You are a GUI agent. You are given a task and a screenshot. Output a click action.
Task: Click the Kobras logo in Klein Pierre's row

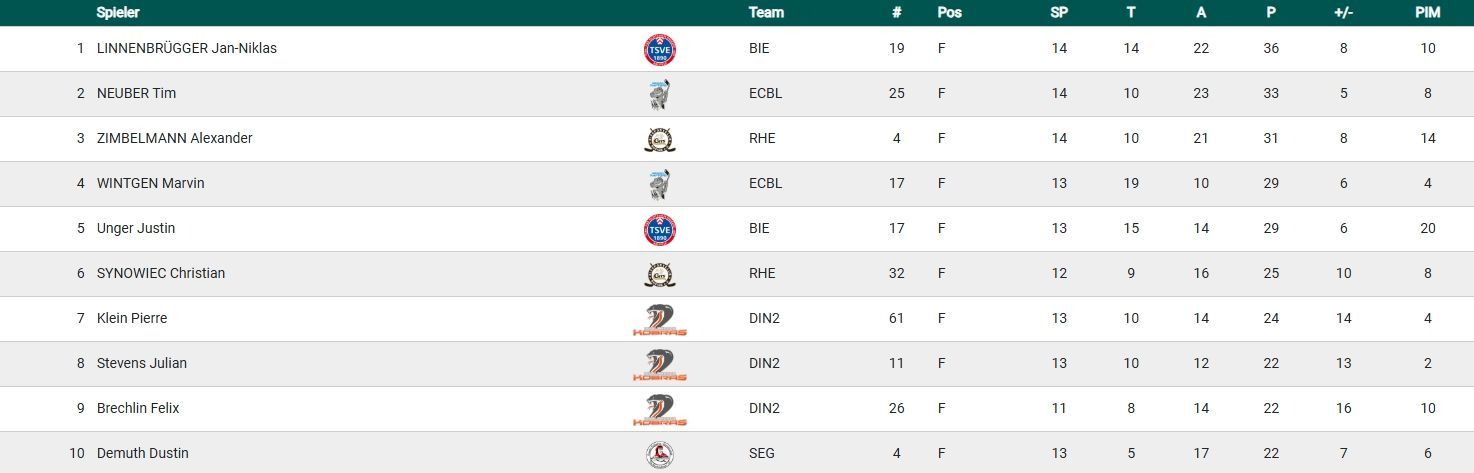659,319
